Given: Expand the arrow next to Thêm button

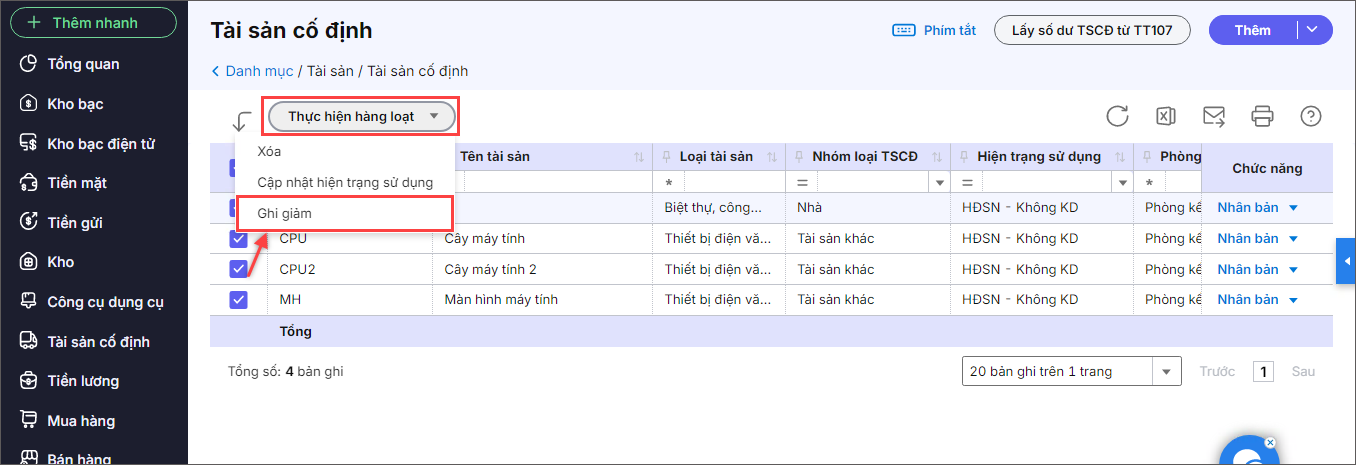Looking at the screenshot, I should pos(1313,30).
